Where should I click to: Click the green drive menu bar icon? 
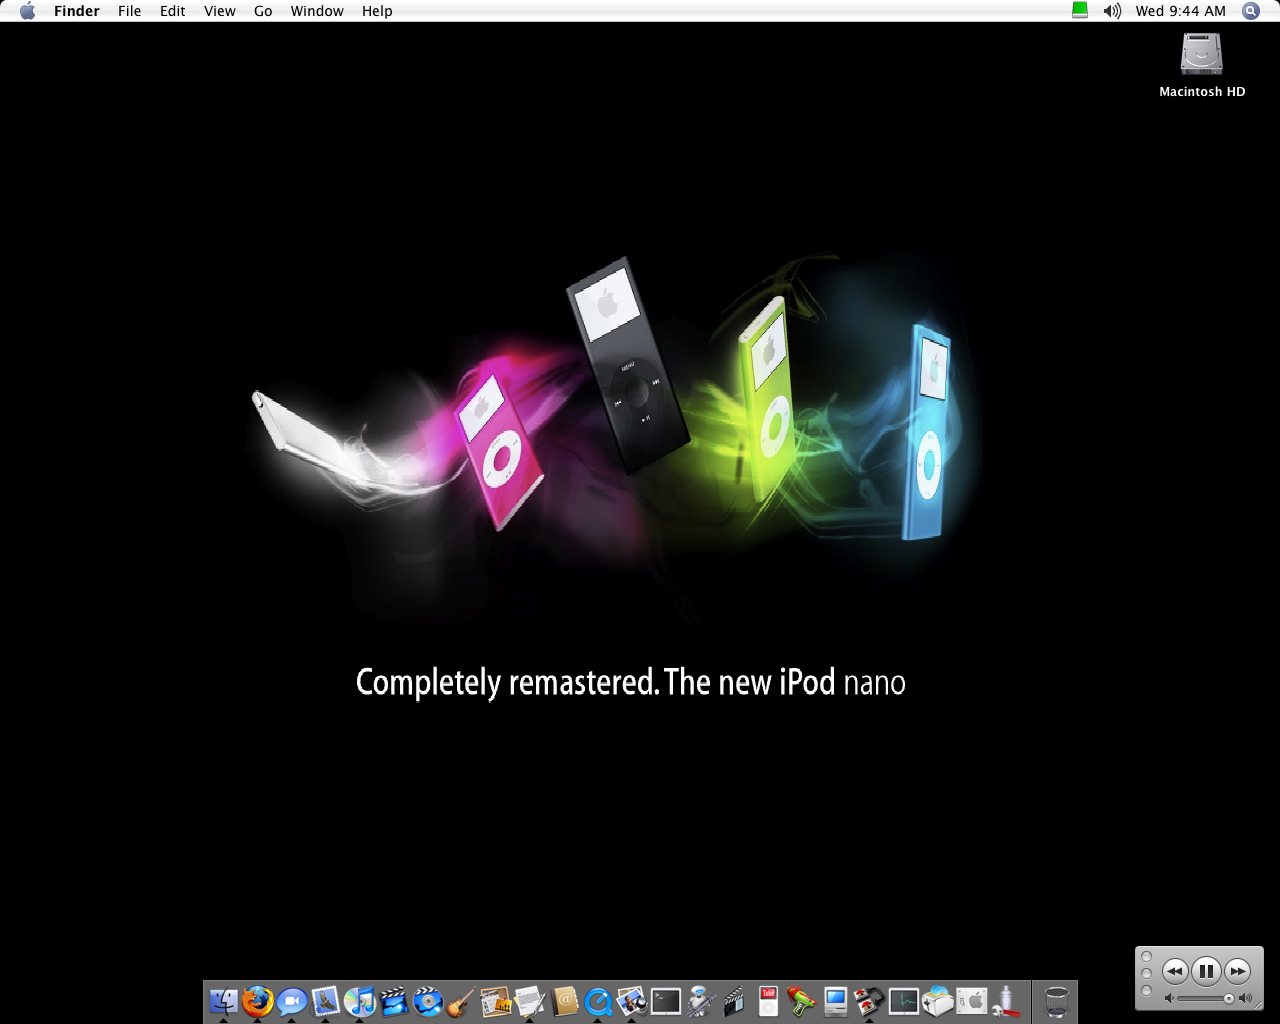(1080, 11)
